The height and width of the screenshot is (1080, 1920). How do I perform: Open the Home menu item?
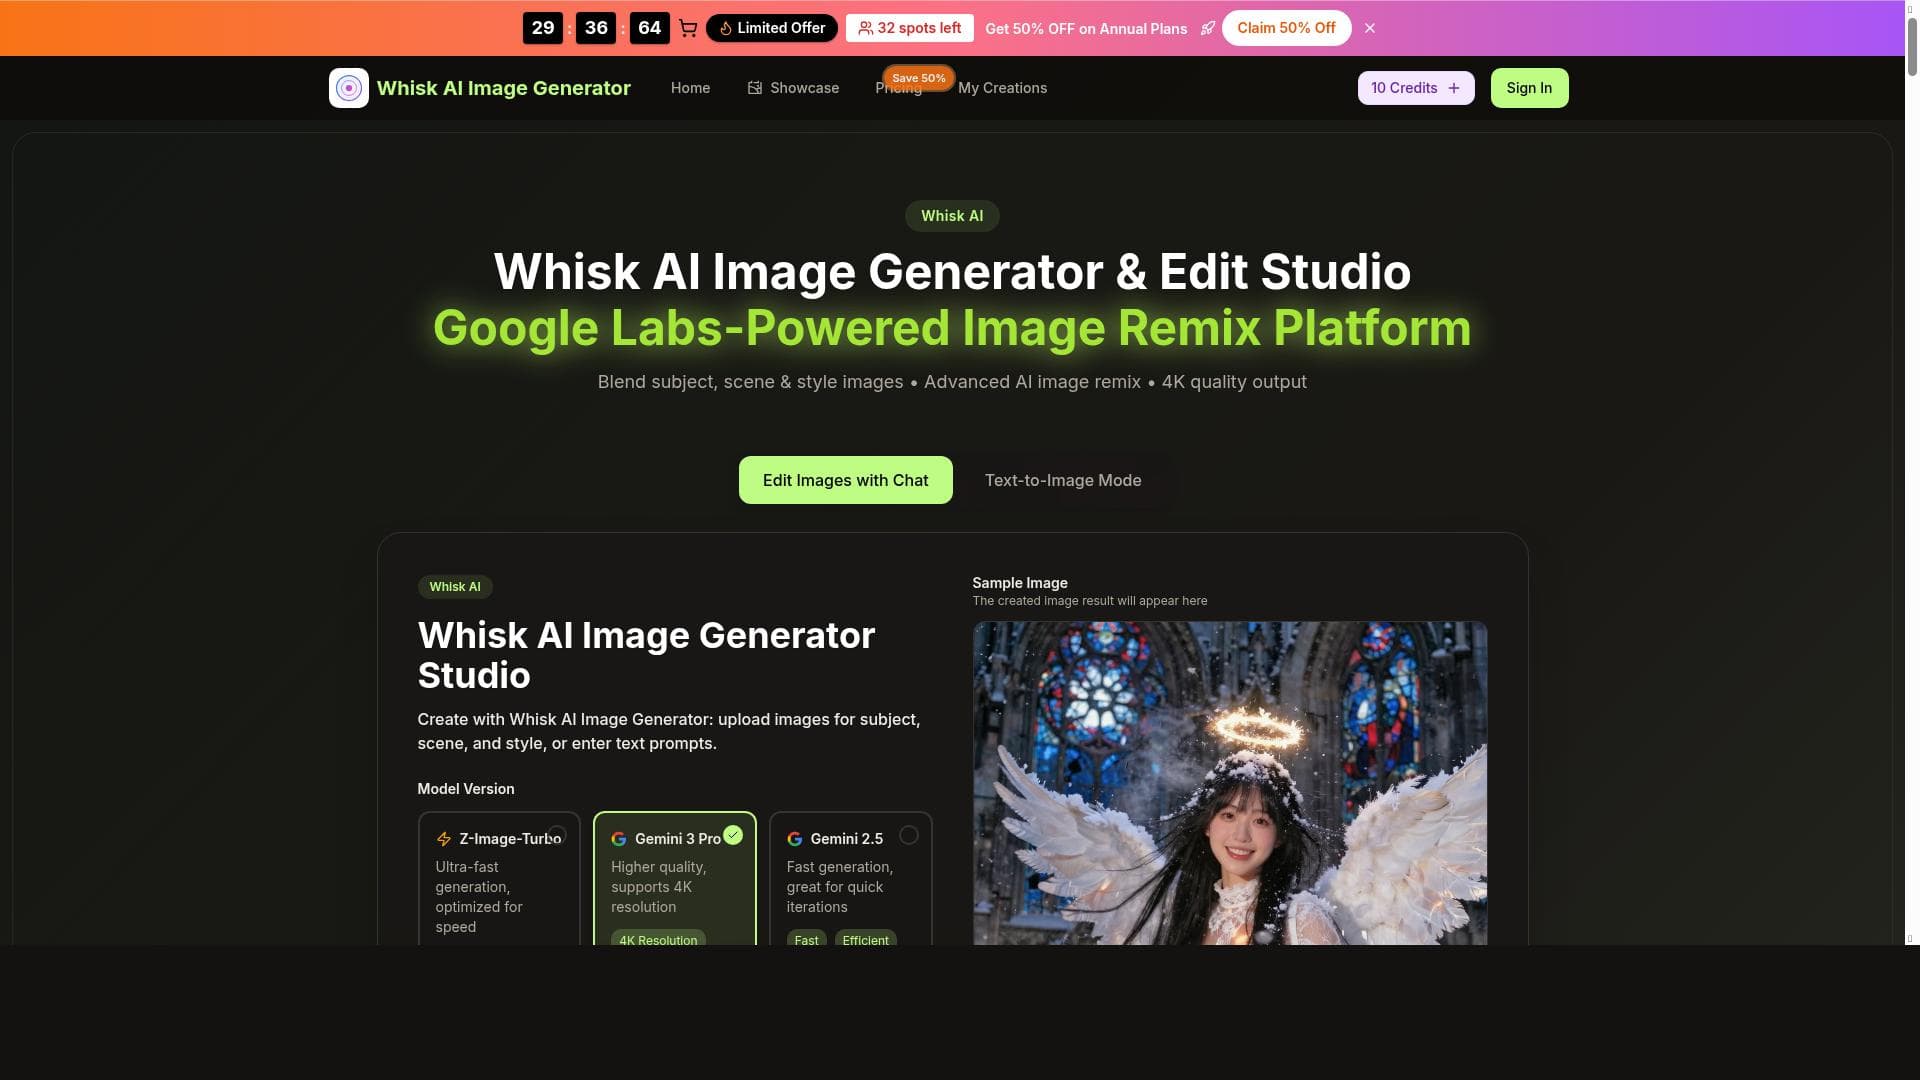[x=690, y=88]
